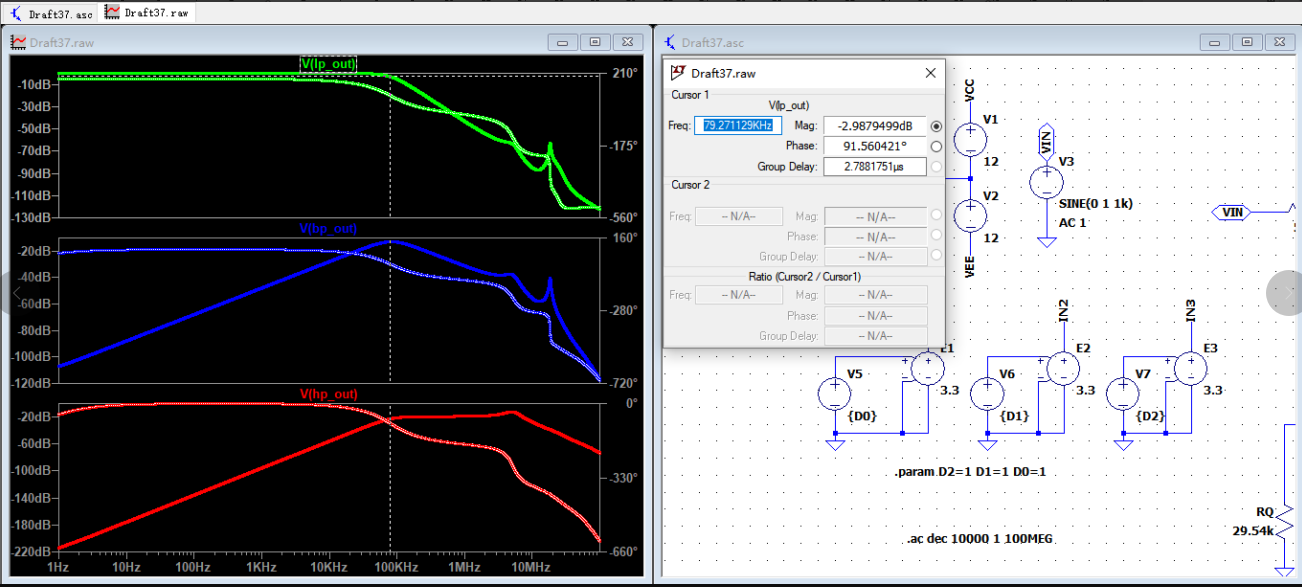
Task: Select dependent source E2 symbol
Action: (x=1063, y=369)
